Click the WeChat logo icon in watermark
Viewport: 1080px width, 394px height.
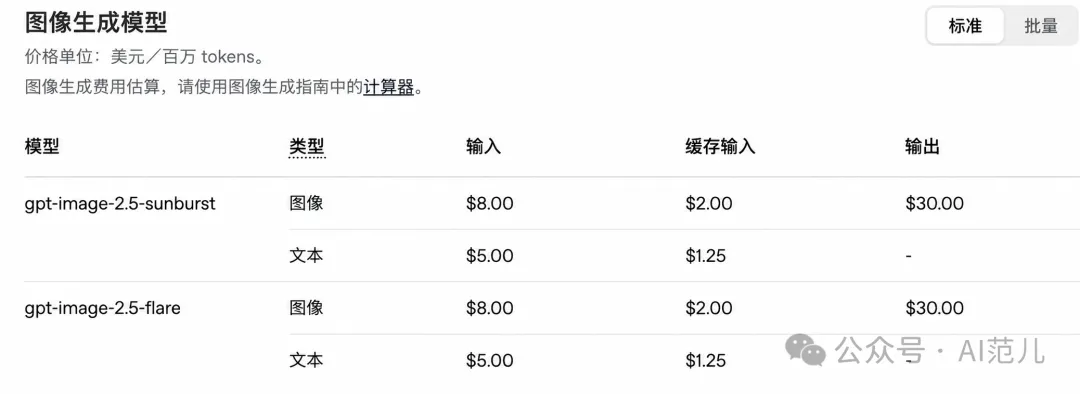806,350
